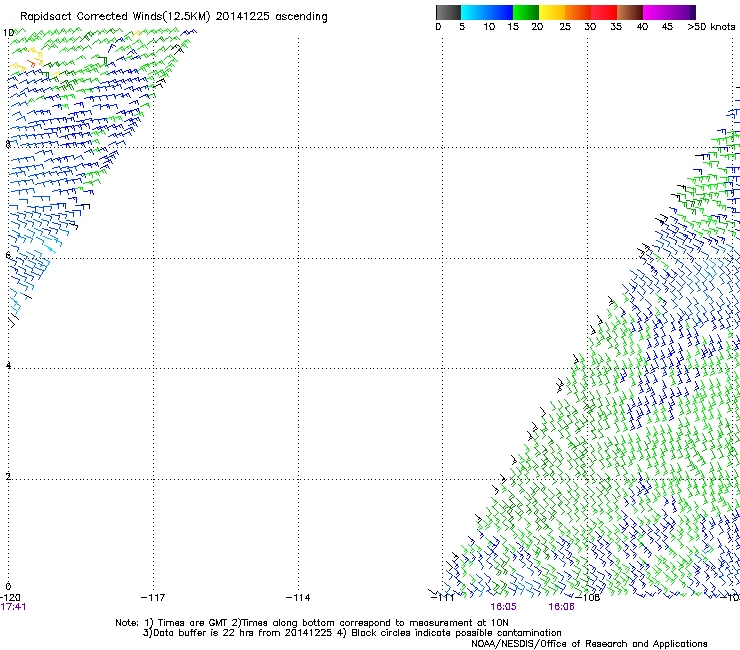The image size is (740, 650).
Task: Click the '25' label under the color bar
Action: (565, 27)
